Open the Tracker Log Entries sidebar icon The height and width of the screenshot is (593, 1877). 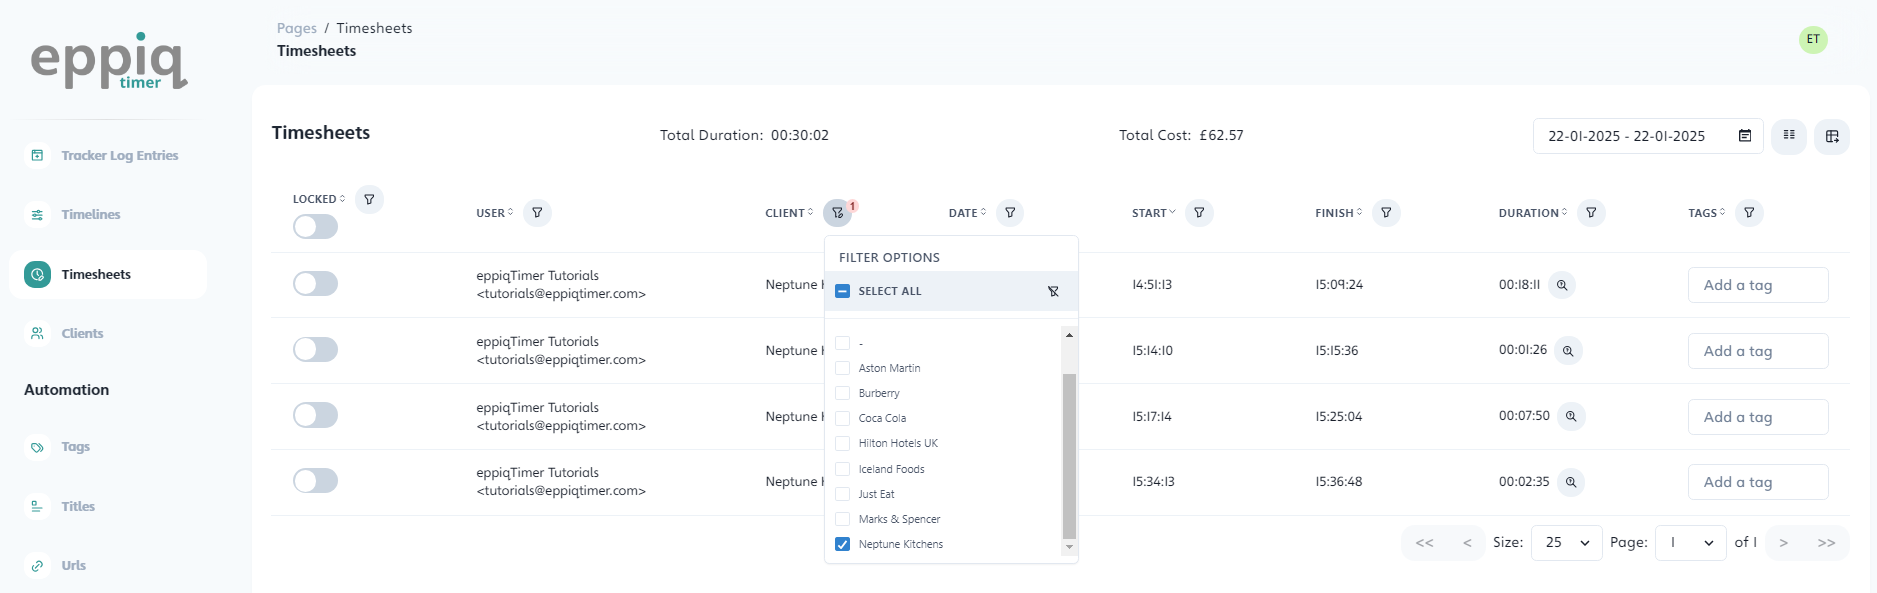coord(37,155)
